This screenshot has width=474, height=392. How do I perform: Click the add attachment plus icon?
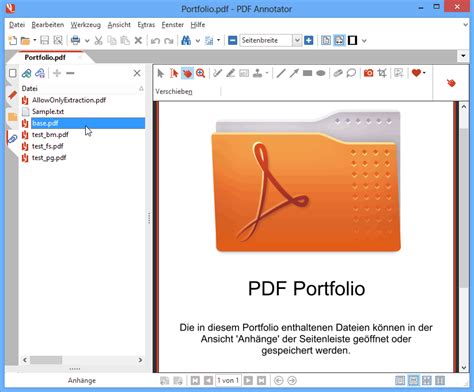[57, 73]
